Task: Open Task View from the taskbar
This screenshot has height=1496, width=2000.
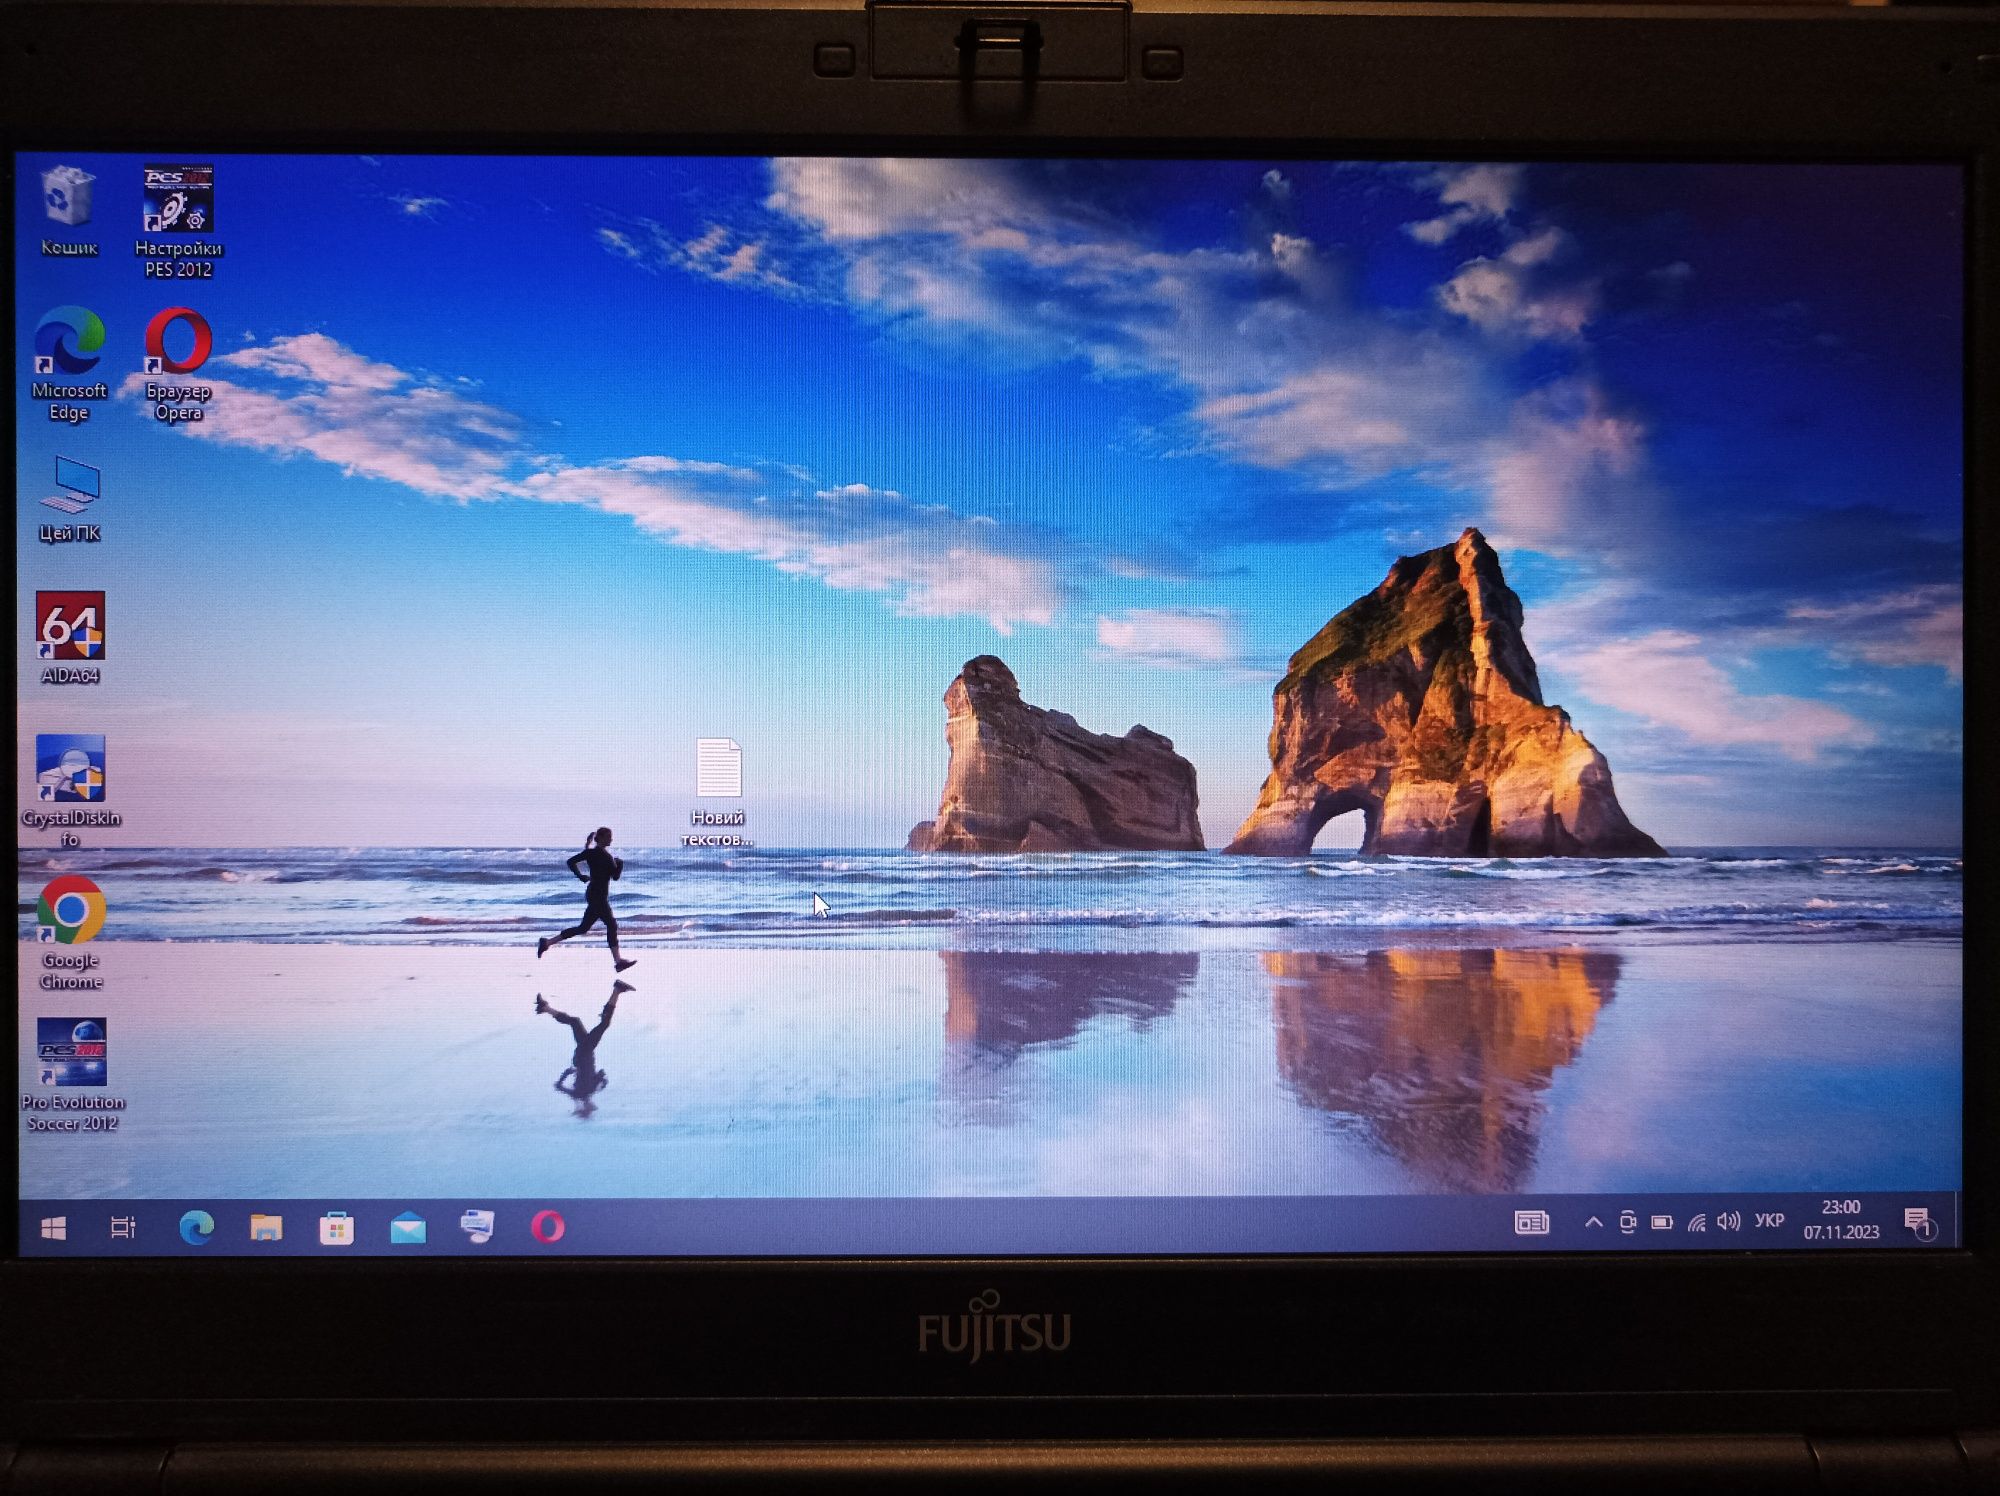Action: tap(122, 1228)
